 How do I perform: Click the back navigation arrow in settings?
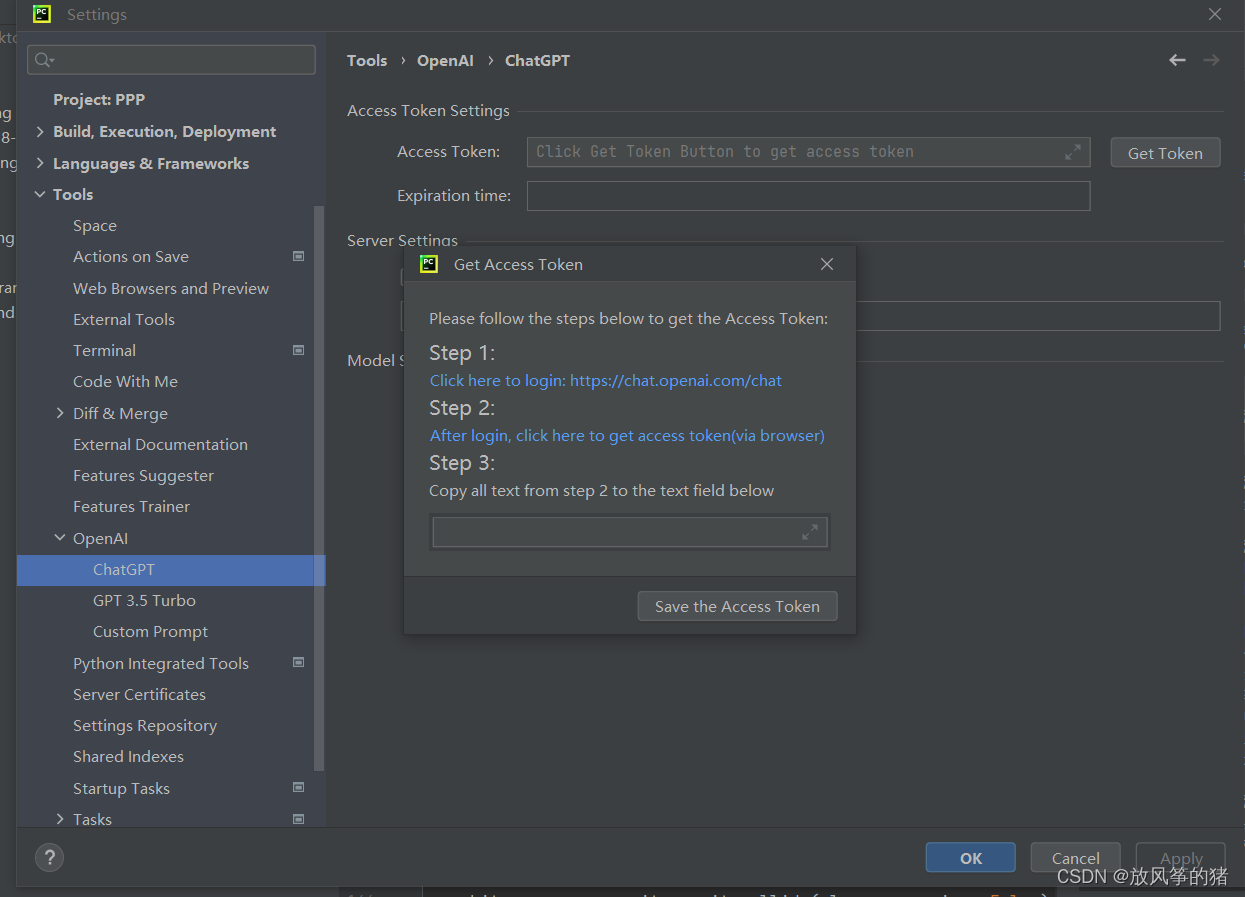[x=1177, y=60]
